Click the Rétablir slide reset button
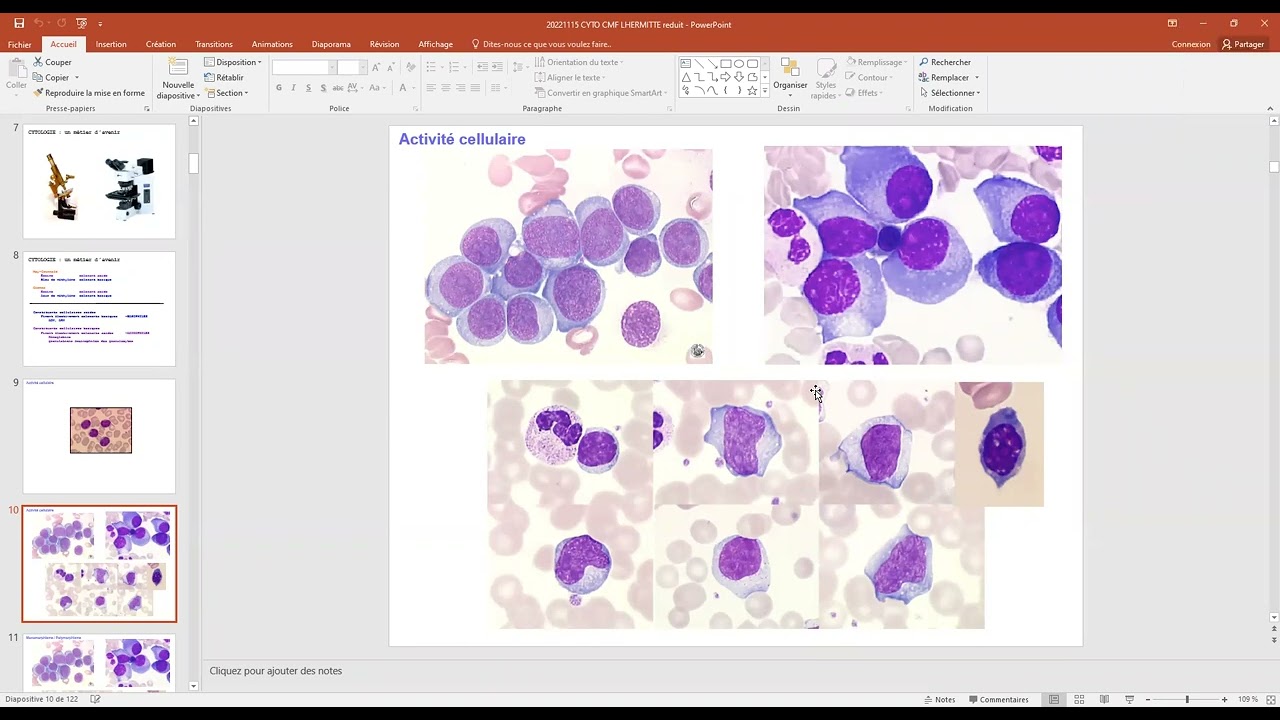The image size is (1280, 720). (224, 77)
